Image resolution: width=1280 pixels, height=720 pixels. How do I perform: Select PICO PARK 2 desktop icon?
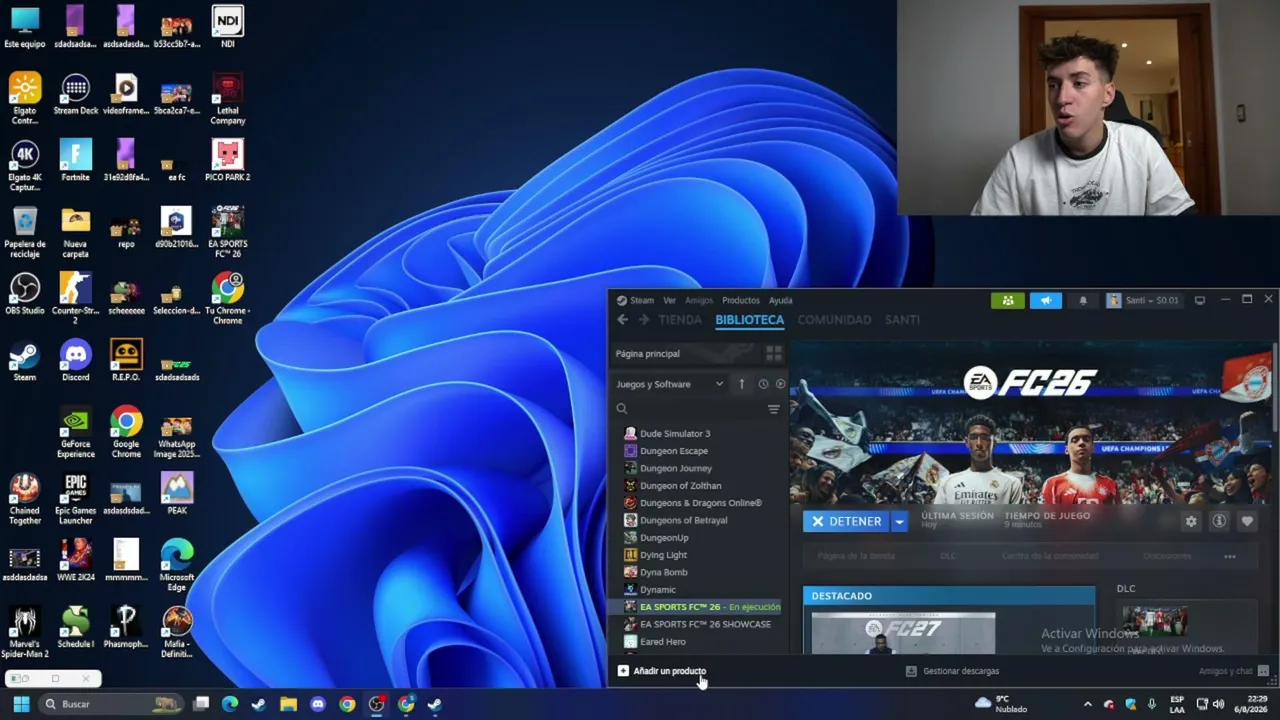(227, 161)
